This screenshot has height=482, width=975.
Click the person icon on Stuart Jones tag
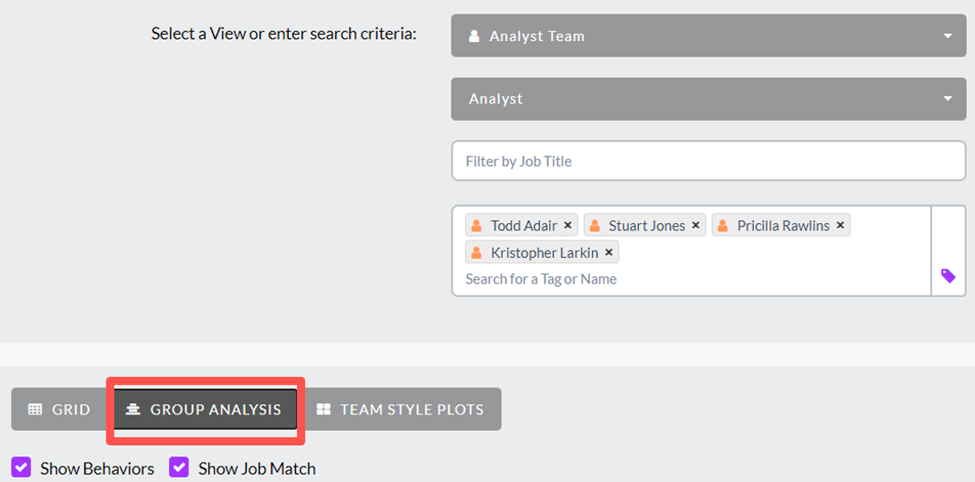595,226
